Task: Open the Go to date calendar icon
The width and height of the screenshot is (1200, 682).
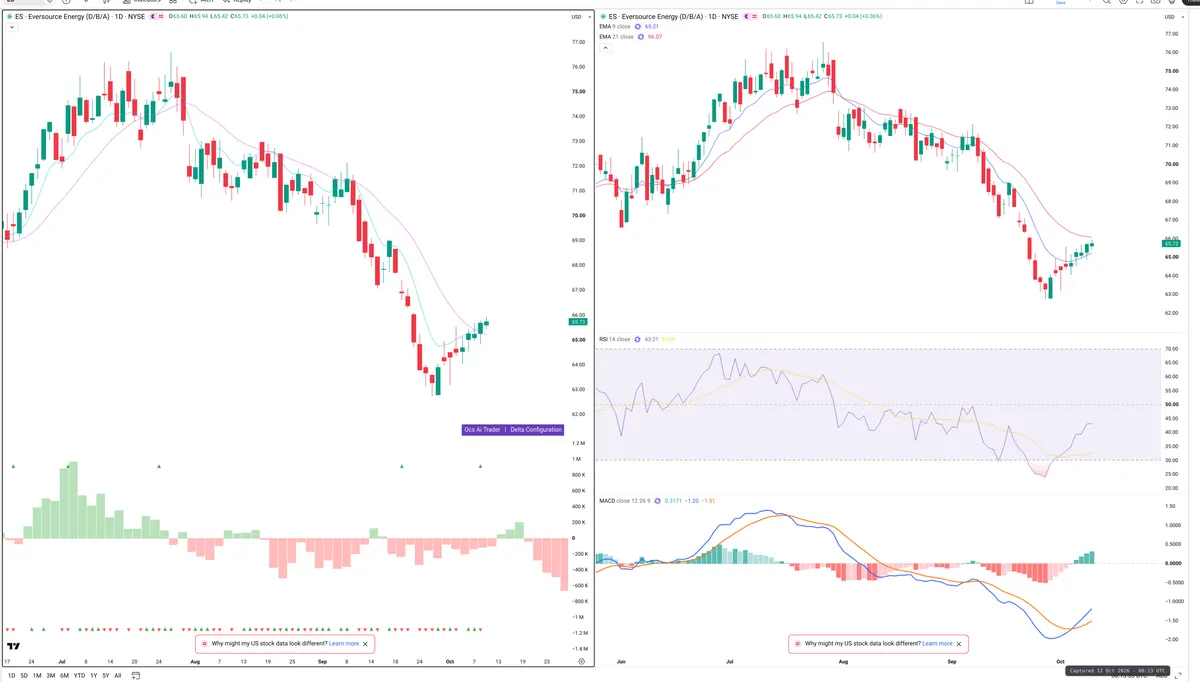Action: click(x=135, y=676)
